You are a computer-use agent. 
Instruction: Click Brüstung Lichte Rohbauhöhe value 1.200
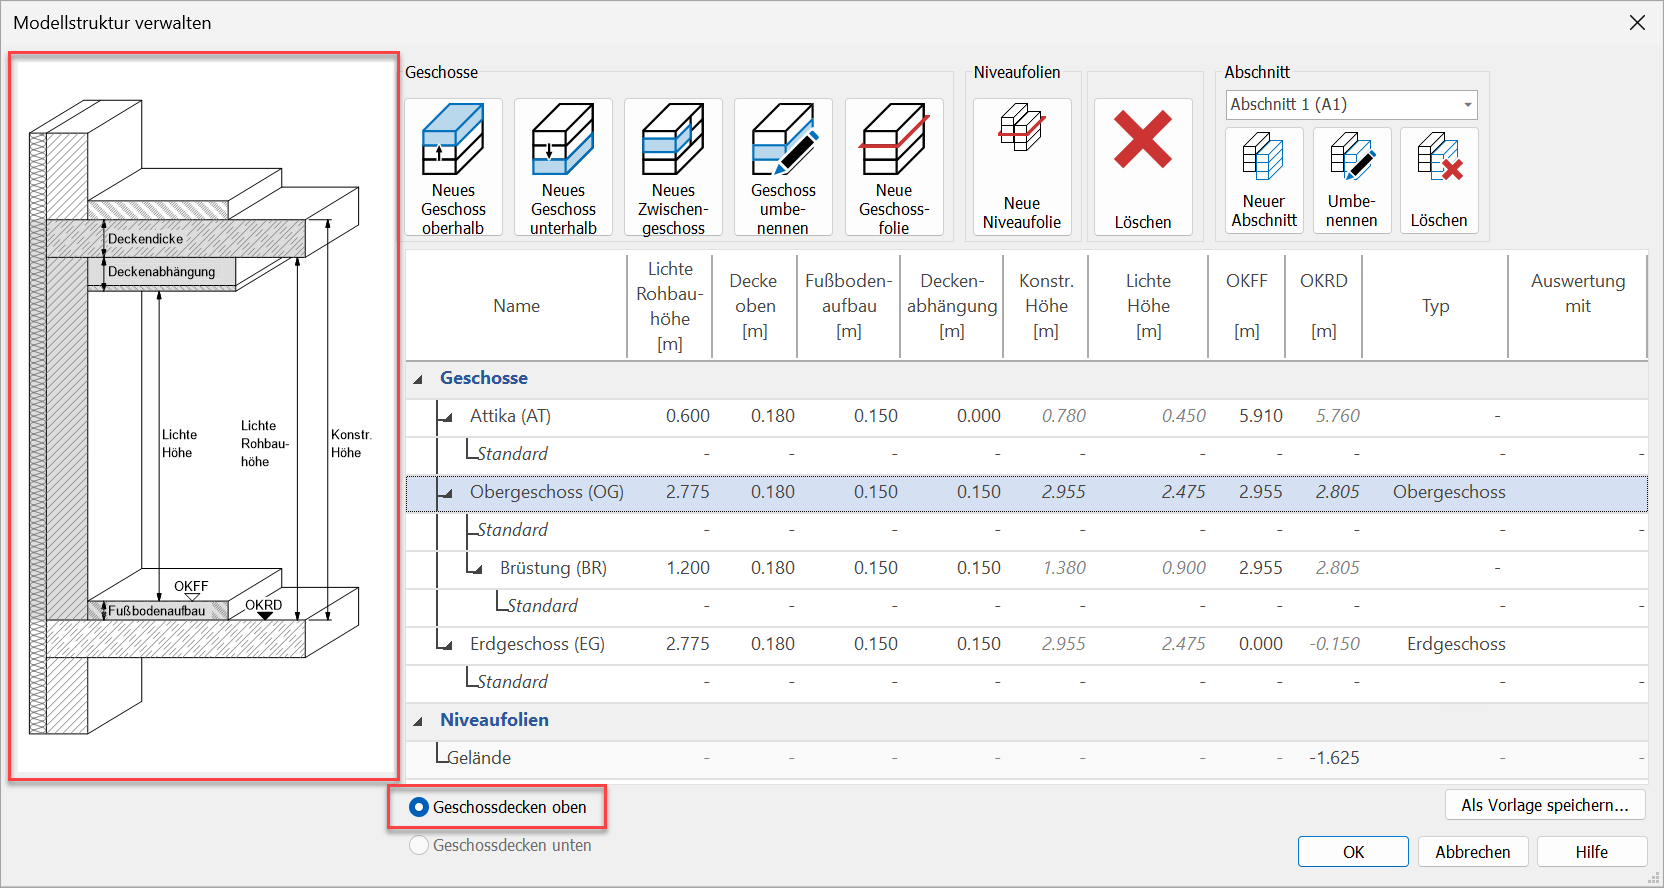[688, 568]
